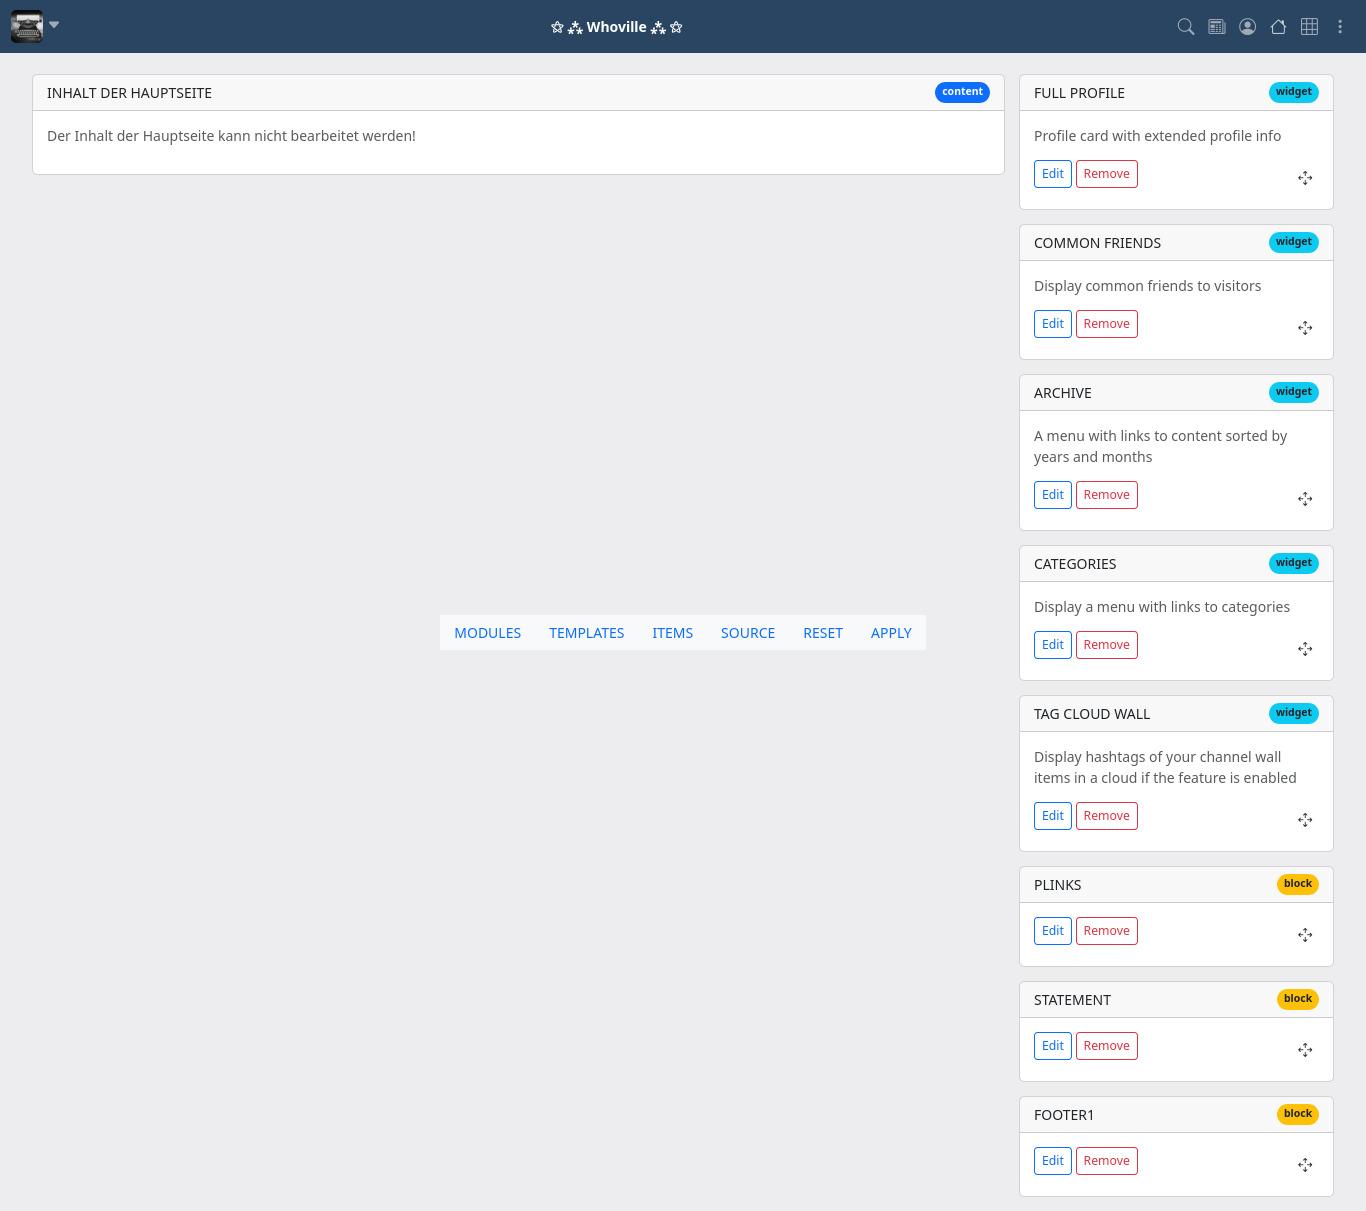This screenshot has height=1211, width=1366.
Task: Click move handle on Footer1 block
Action: (x=1305, y=1165)
